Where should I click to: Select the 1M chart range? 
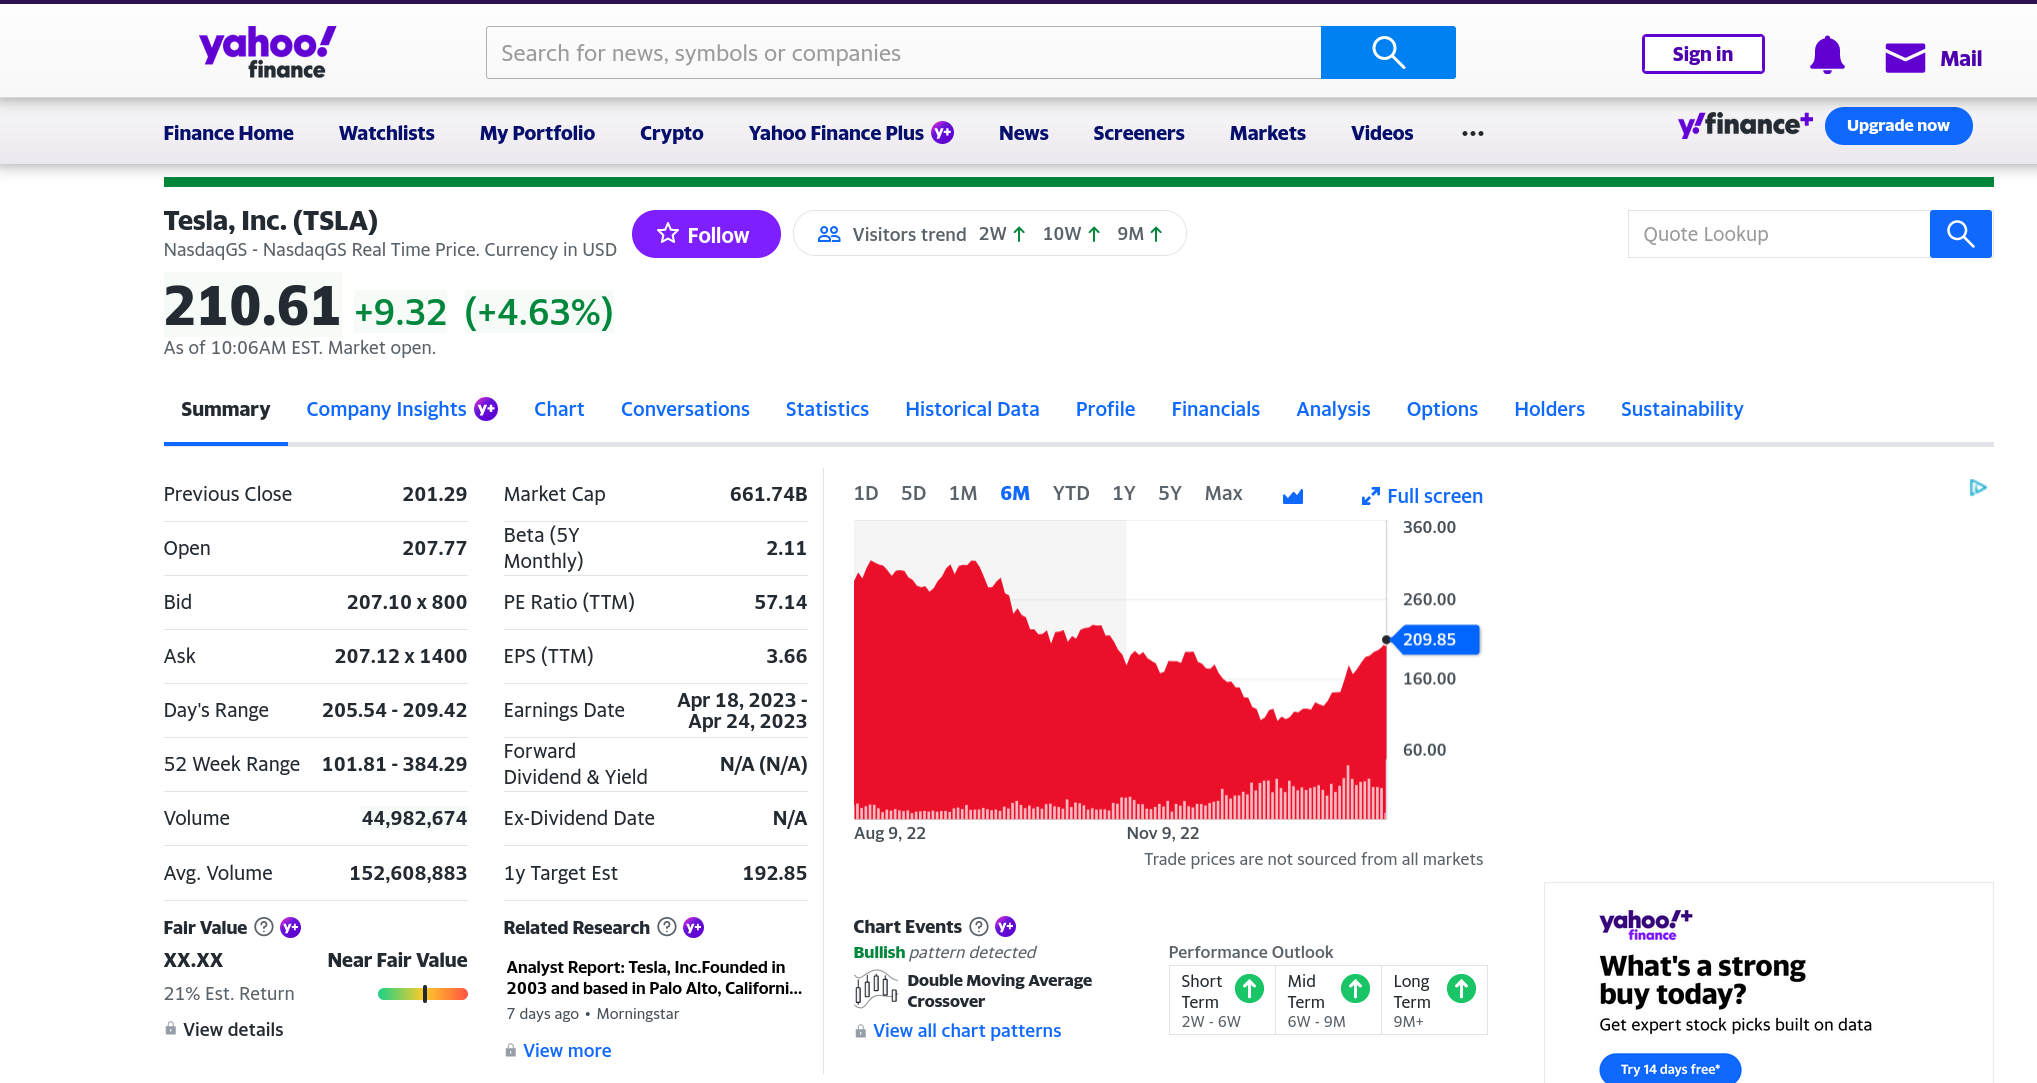(963, 493)
